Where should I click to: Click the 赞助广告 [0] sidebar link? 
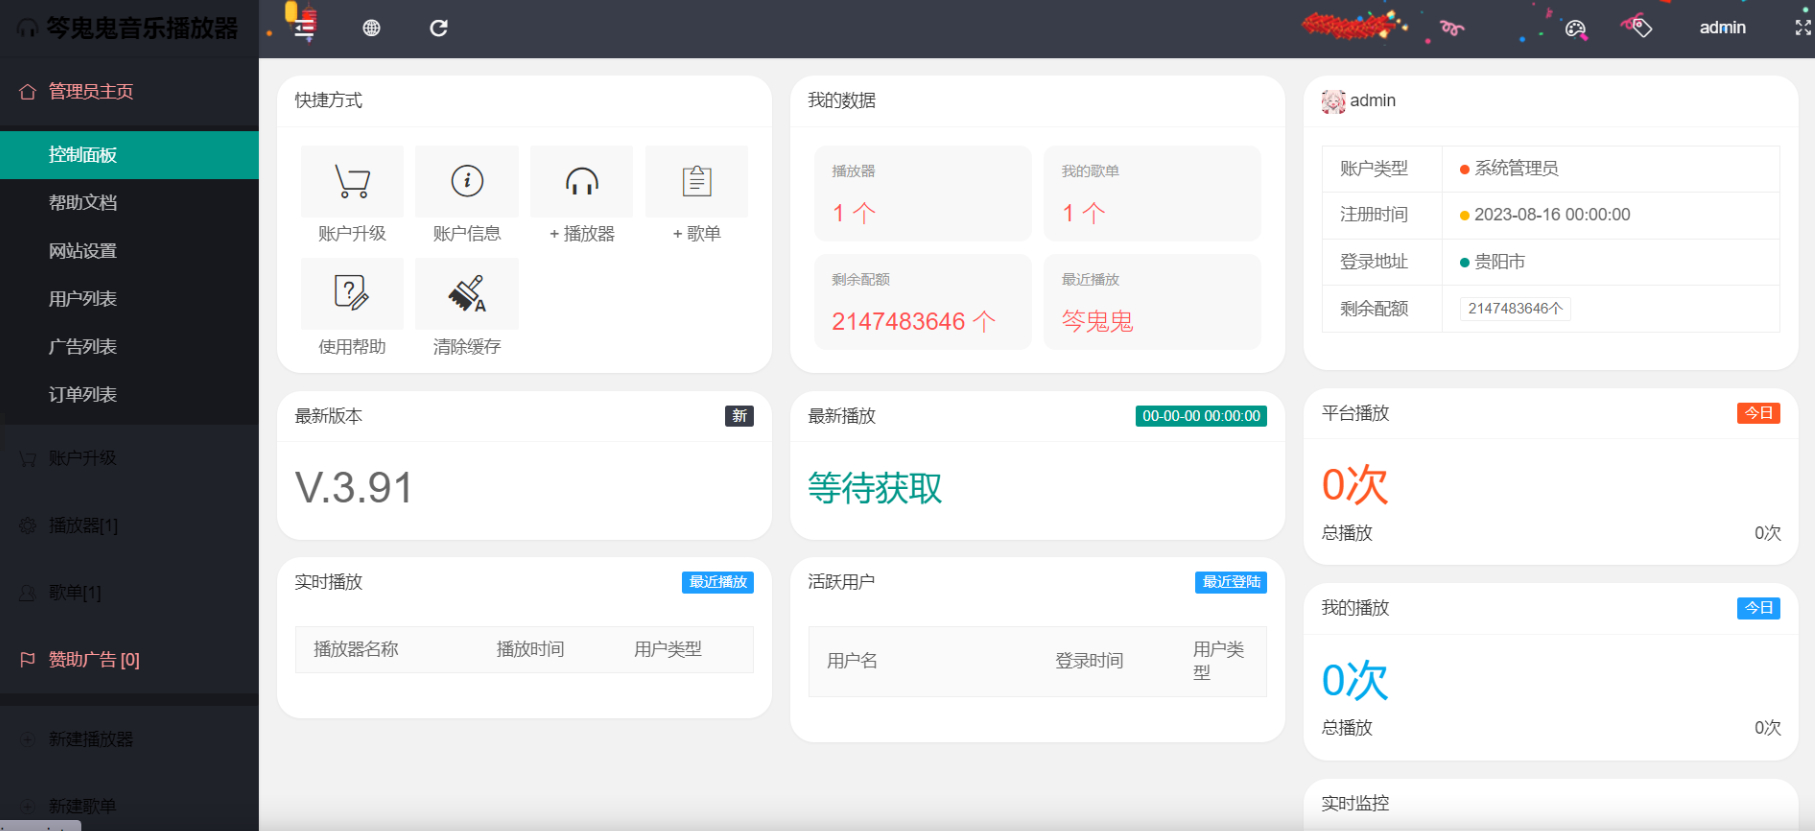94,660
